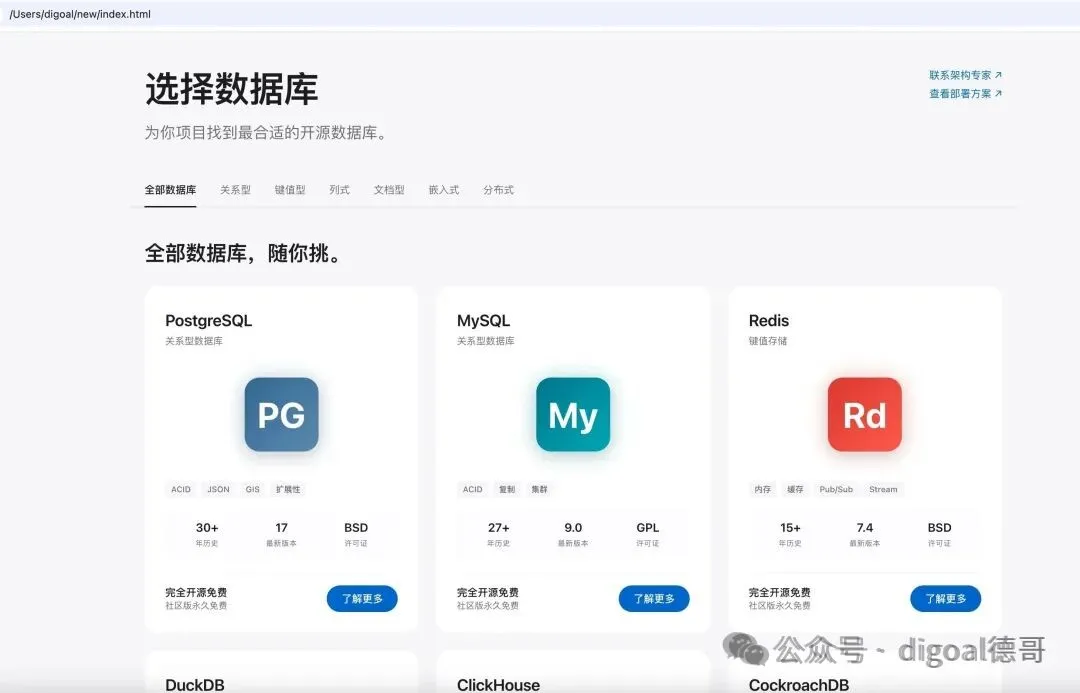Click the DuckDB card title

tap(195, 685)
